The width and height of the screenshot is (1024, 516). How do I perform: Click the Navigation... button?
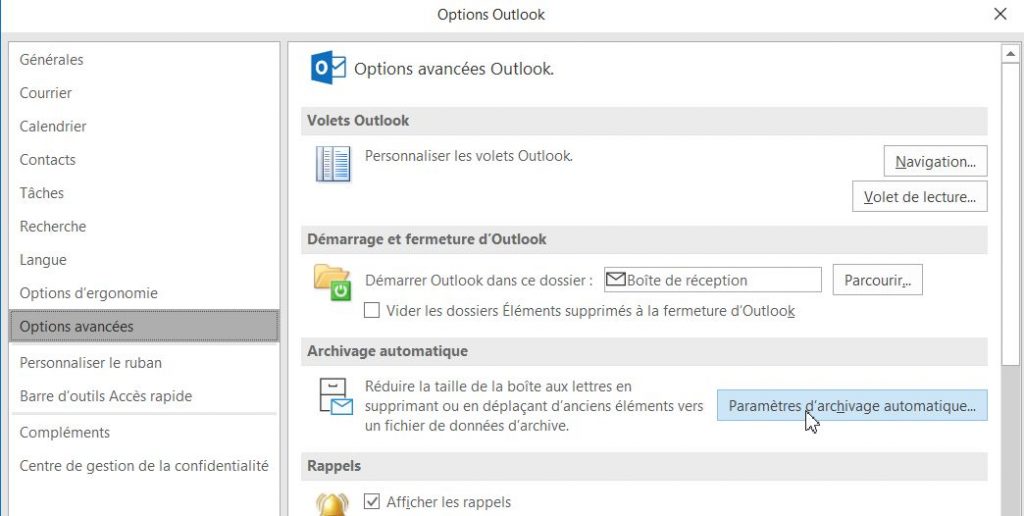(935, 161)
